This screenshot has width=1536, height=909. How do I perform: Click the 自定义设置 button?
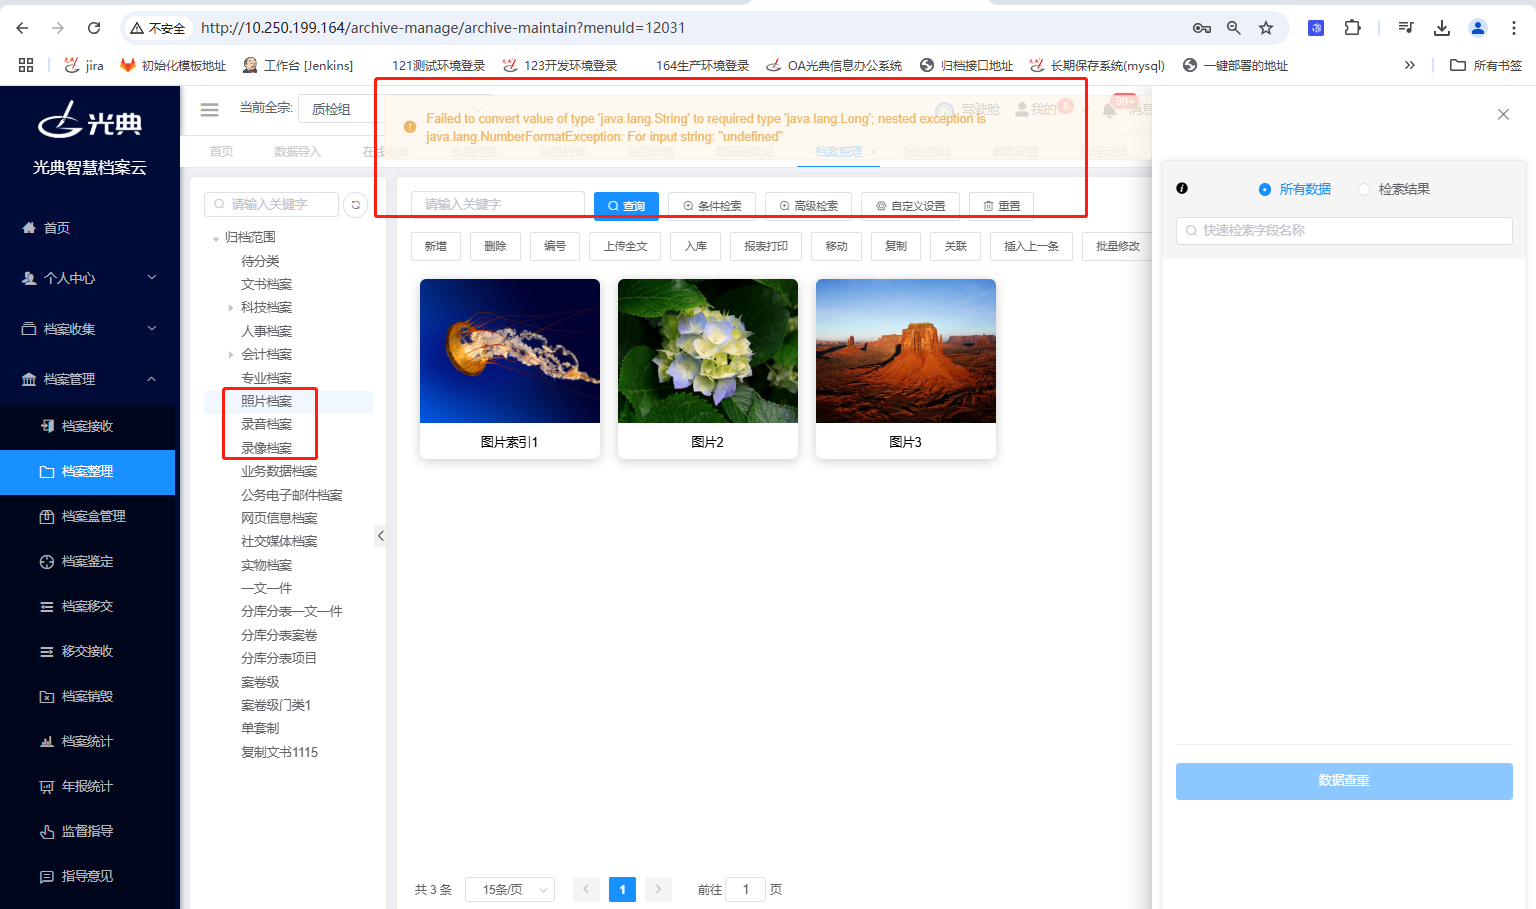pyautogui.click(x=910, y=205)
